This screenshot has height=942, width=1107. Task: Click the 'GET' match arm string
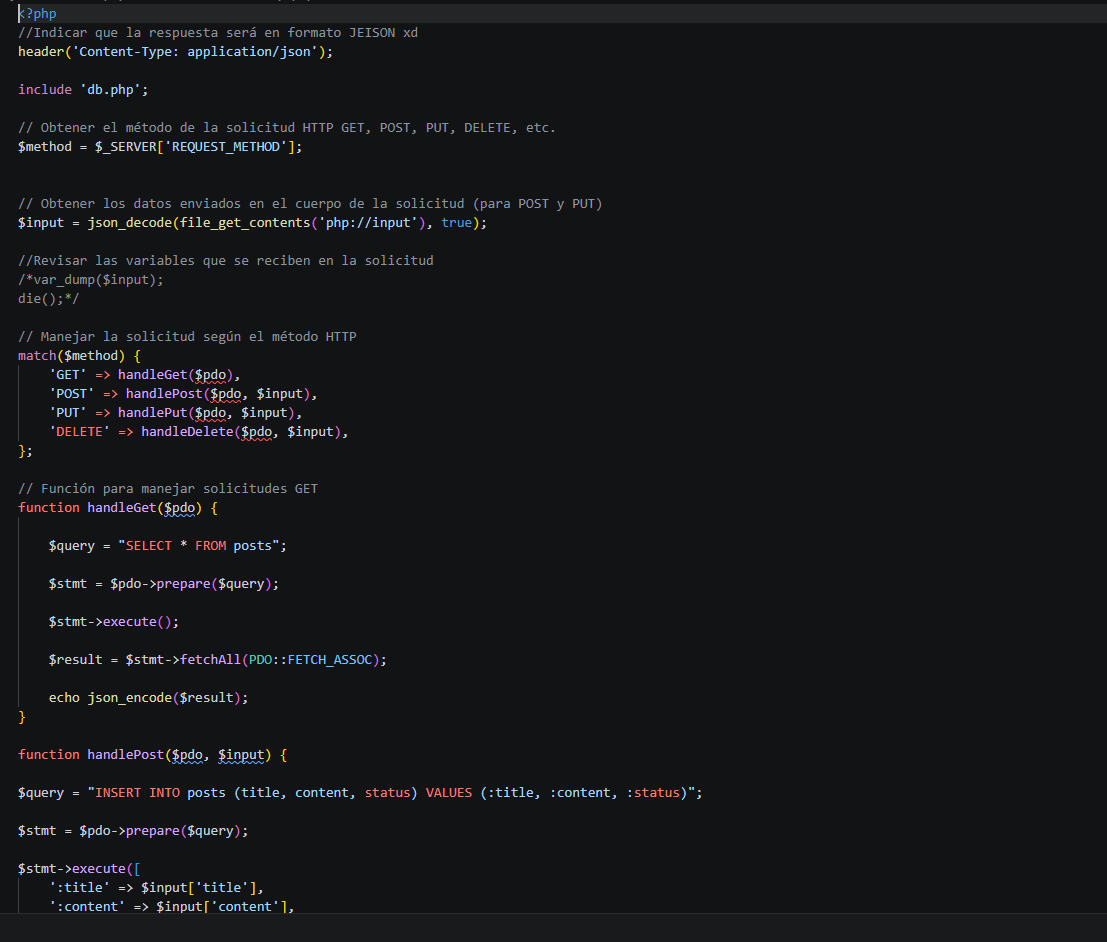pos(68,375)
